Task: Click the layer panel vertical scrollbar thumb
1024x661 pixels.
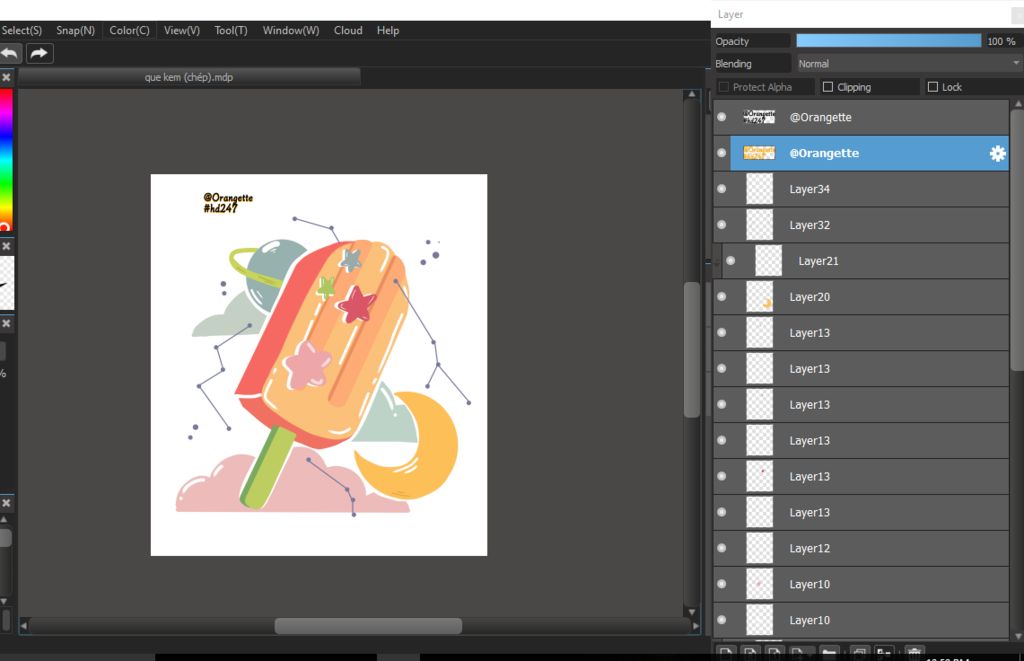Action: tap(1017, 240)
